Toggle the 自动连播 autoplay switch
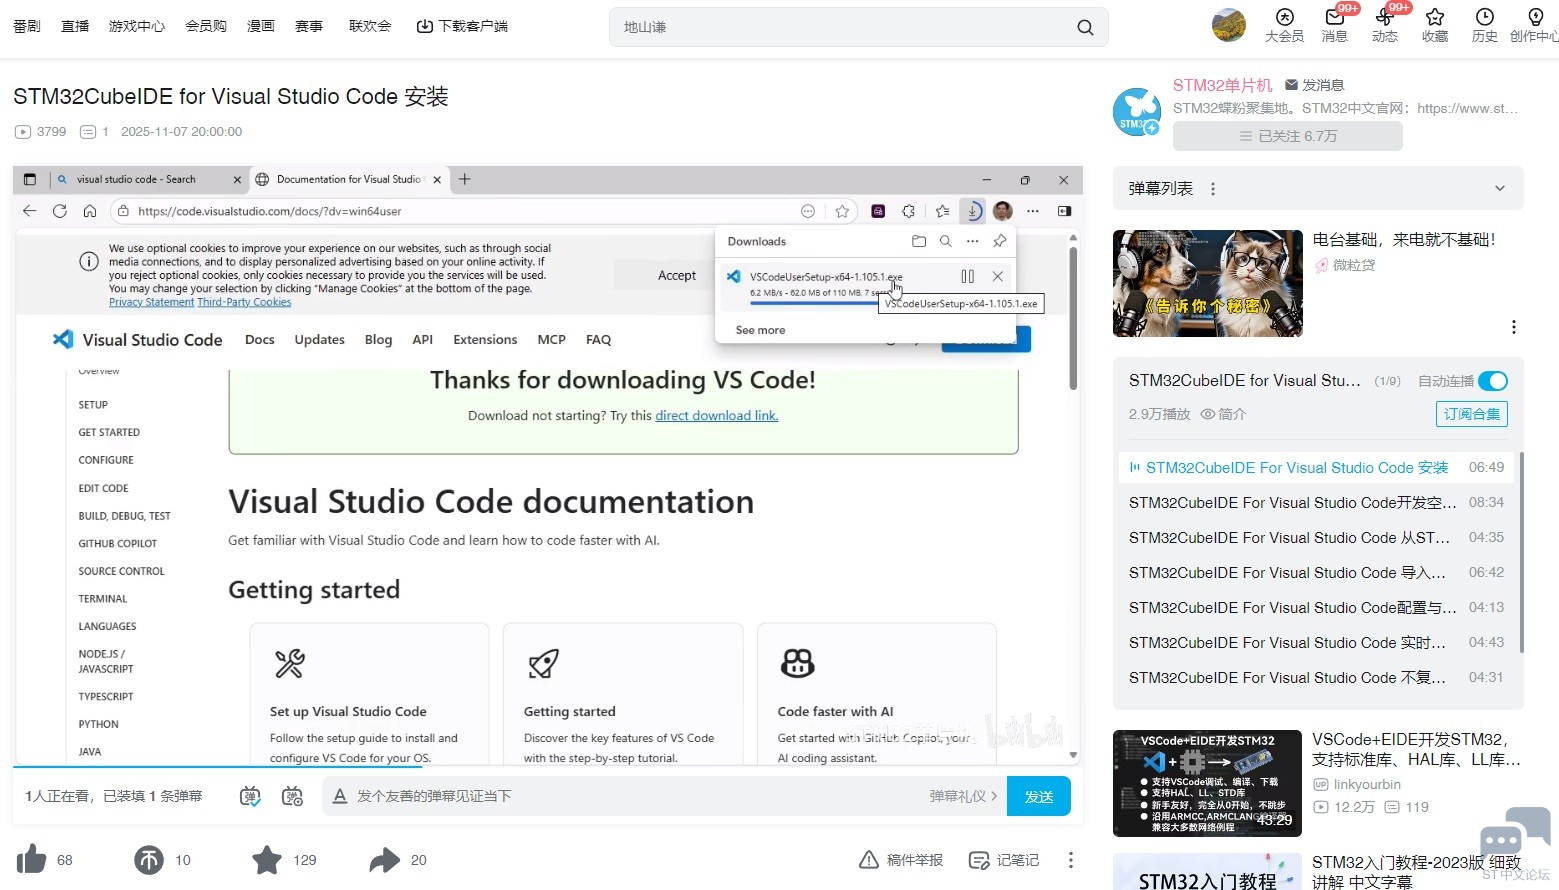 point(1493,381)
